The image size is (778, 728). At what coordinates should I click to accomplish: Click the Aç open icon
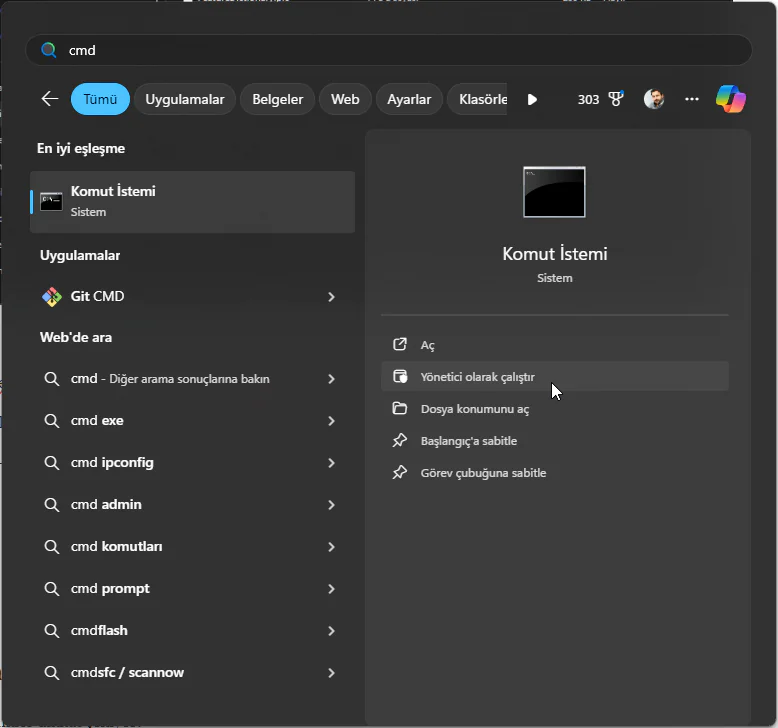pos(400,344)
